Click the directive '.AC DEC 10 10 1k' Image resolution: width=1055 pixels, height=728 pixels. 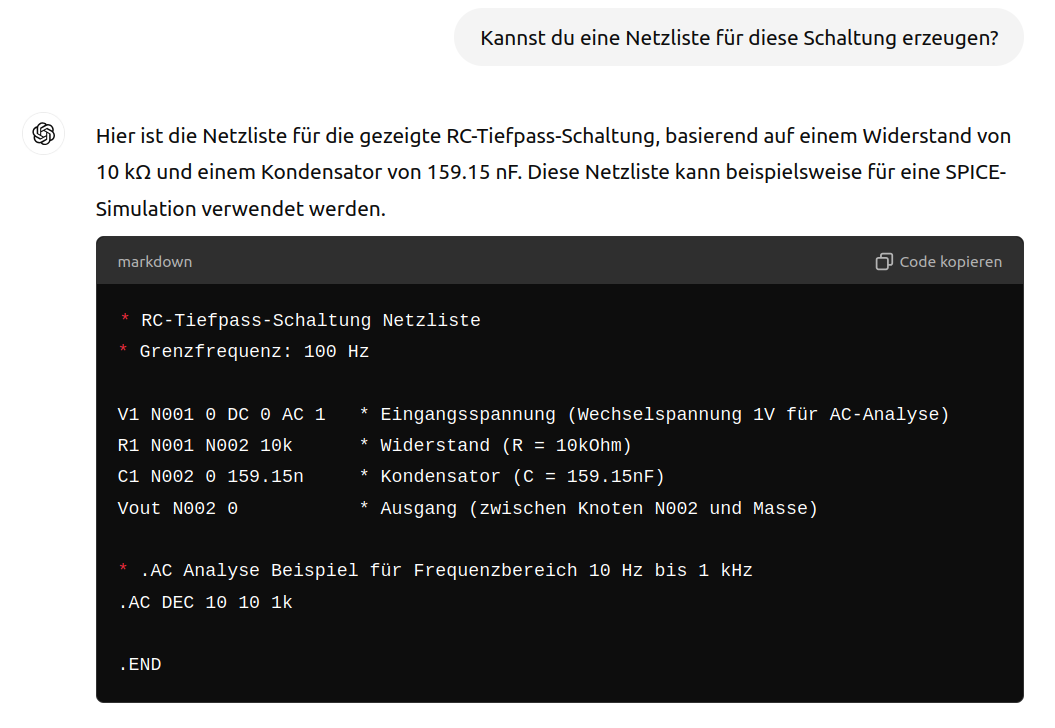[205, 602]
